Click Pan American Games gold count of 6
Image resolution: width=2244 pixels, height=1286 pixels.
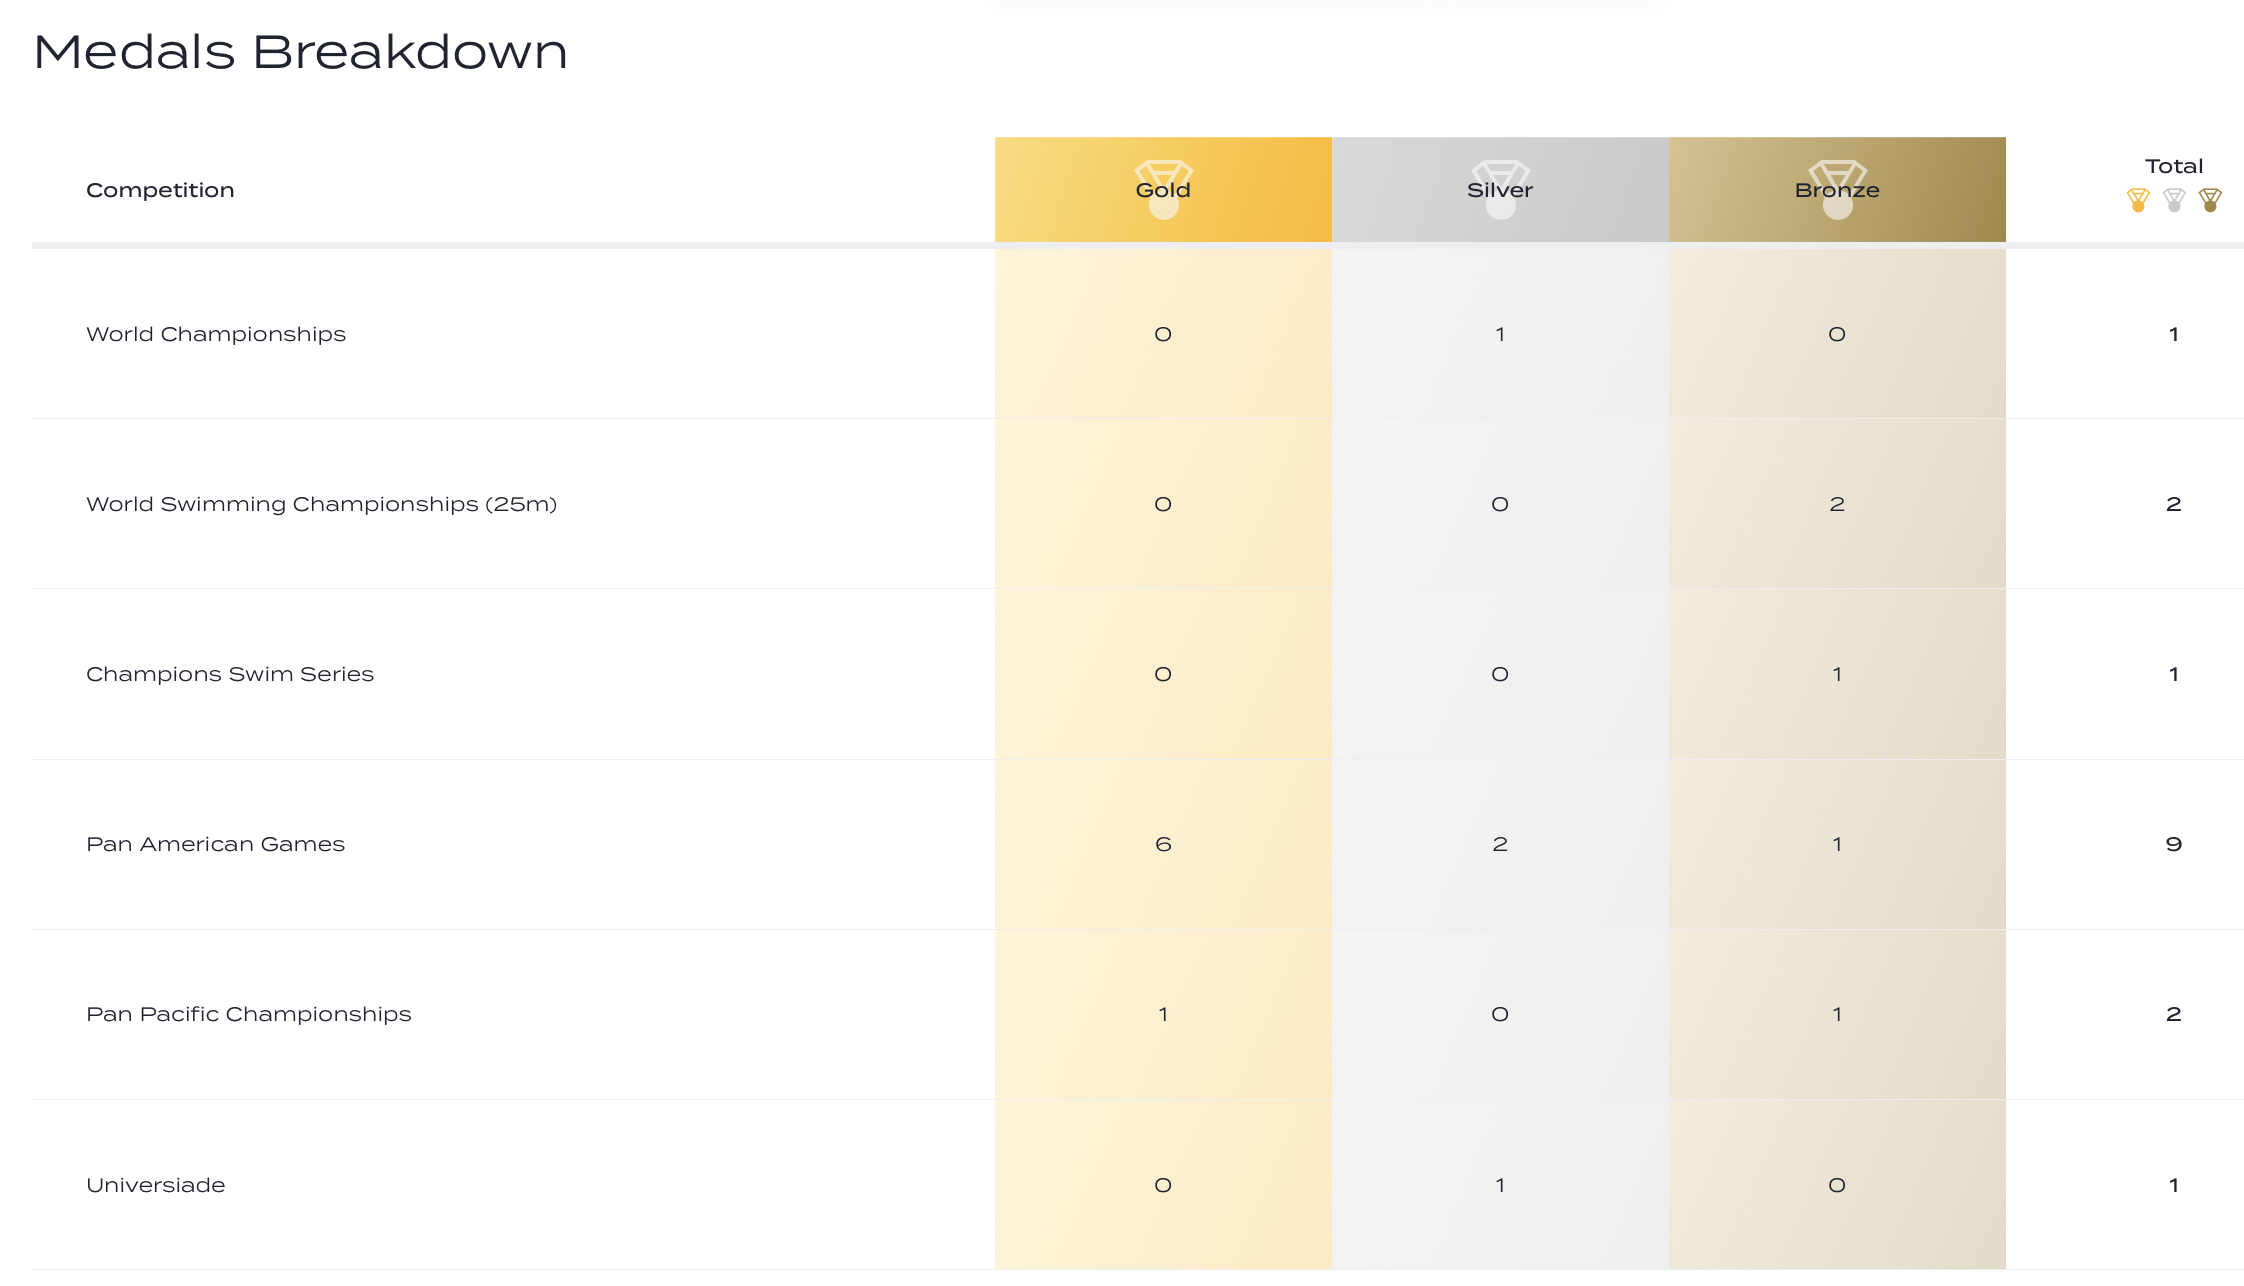coord(1163,844)
